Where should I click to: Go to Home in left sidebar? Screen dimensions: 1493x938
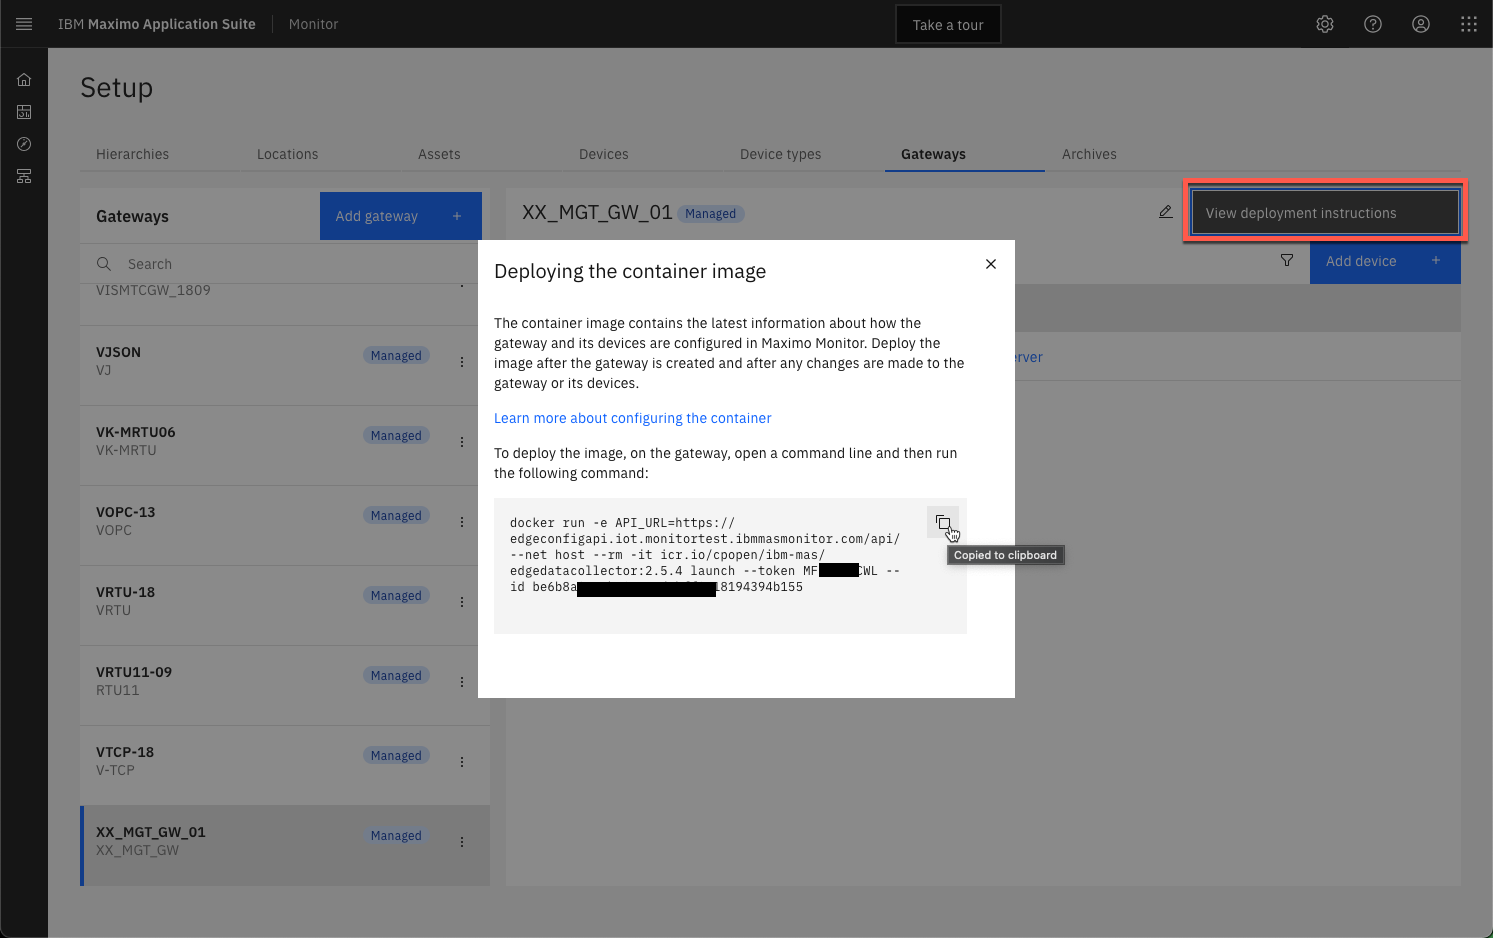point(24,80)
